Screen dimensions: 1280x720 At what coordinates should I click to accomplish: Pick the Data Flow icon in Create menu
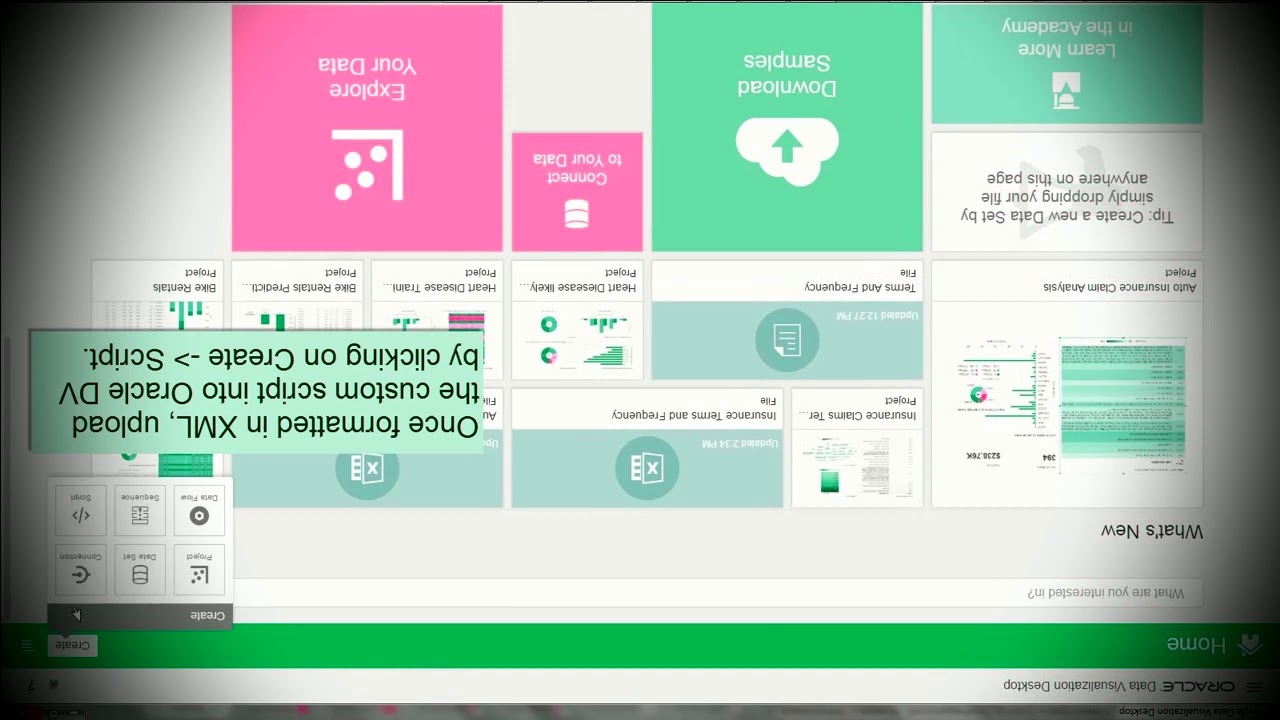point(199,511)
